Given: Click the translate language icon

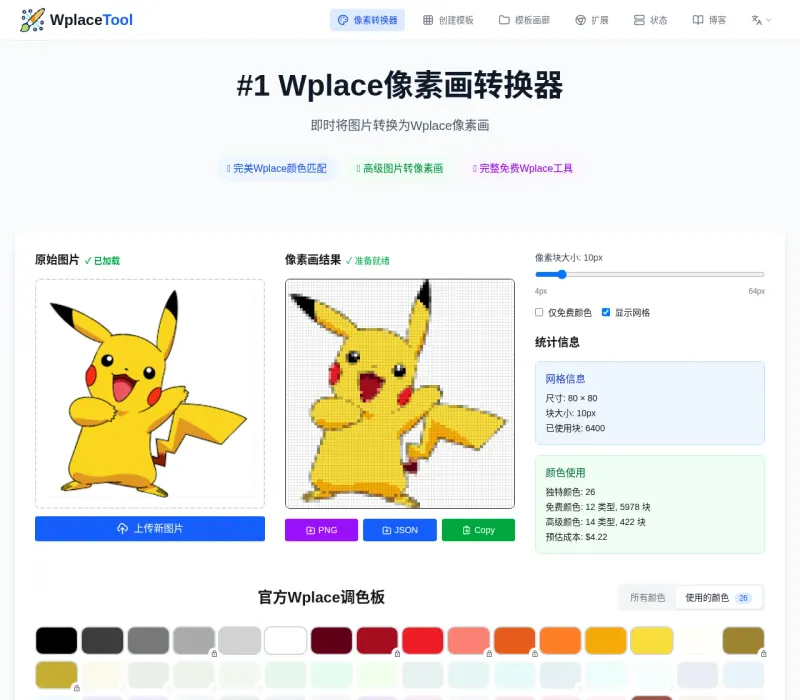Looking at the screenshot, I should [x=757, y=20].
